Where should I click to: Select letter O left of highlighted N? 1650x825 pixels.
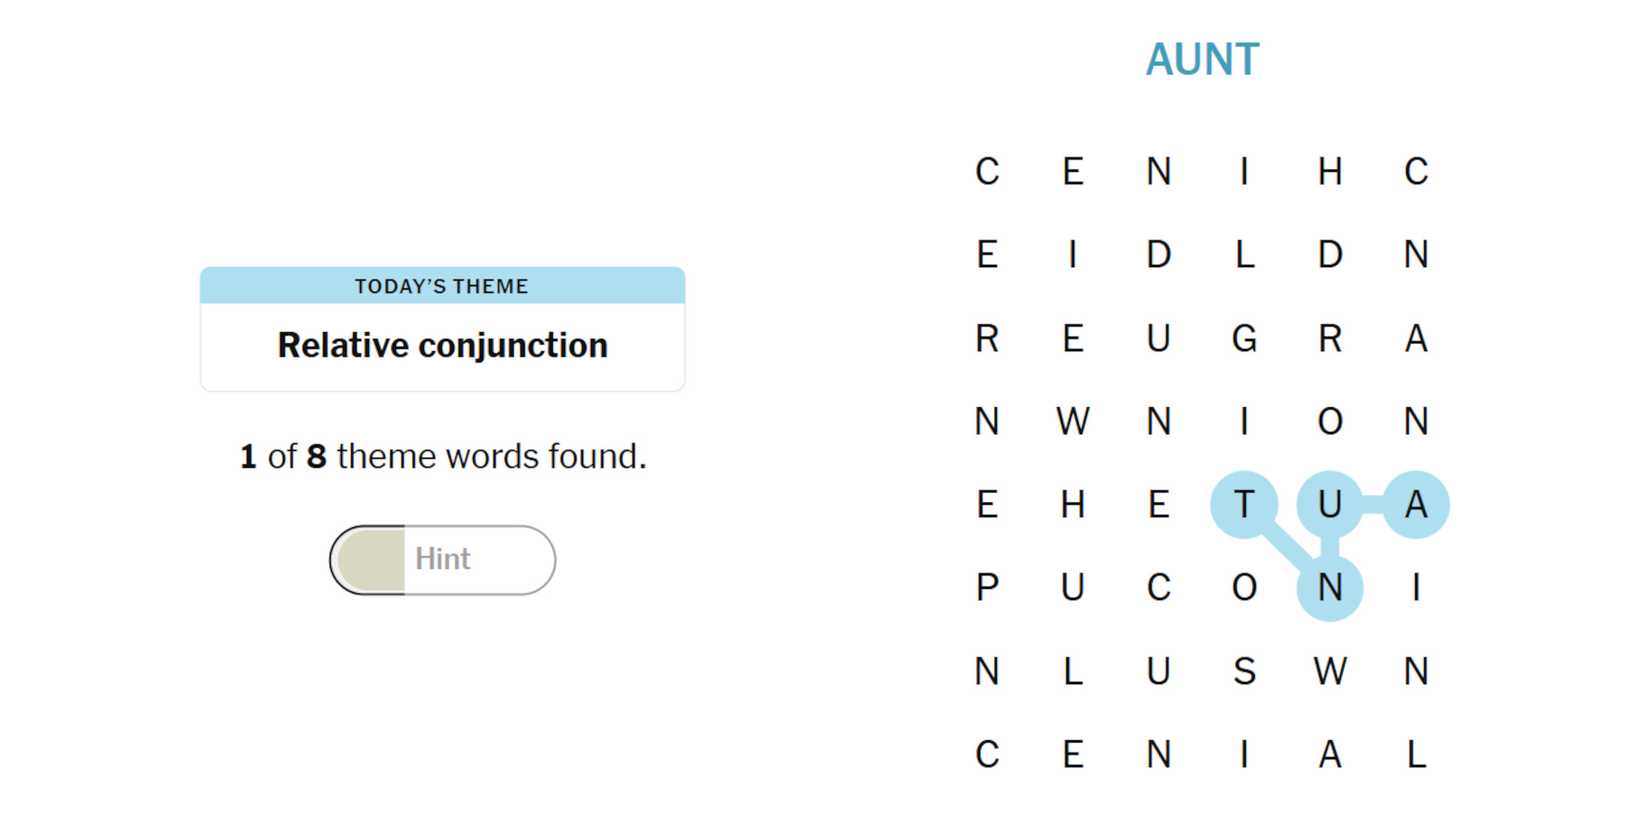[x=1244, y=587]
